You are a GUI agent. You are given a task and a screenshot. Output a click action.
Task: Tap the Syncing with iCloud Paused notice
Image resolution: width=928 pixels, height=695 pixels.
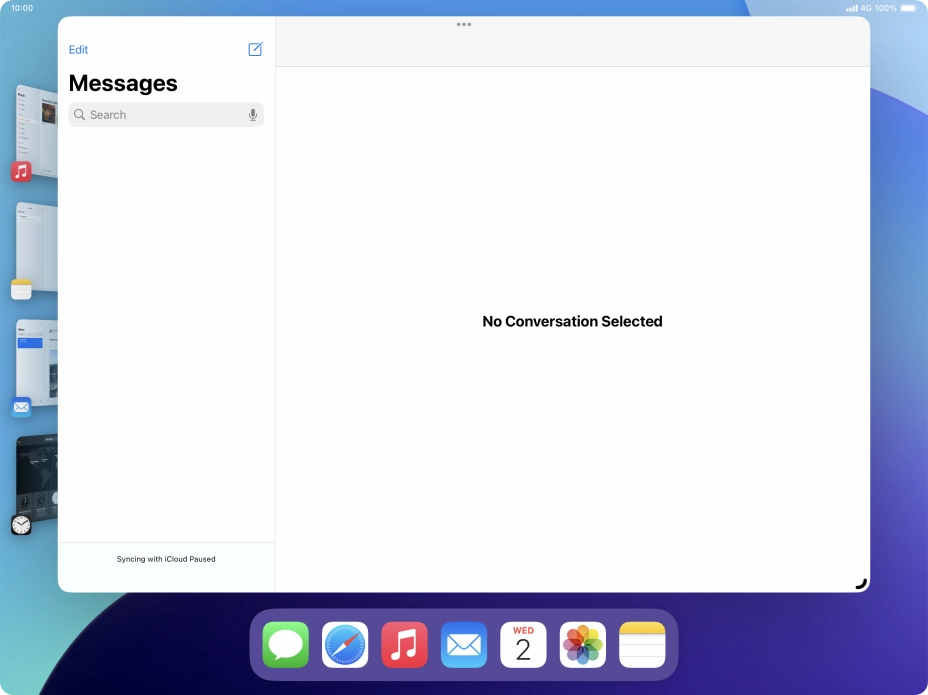[166, 559]
